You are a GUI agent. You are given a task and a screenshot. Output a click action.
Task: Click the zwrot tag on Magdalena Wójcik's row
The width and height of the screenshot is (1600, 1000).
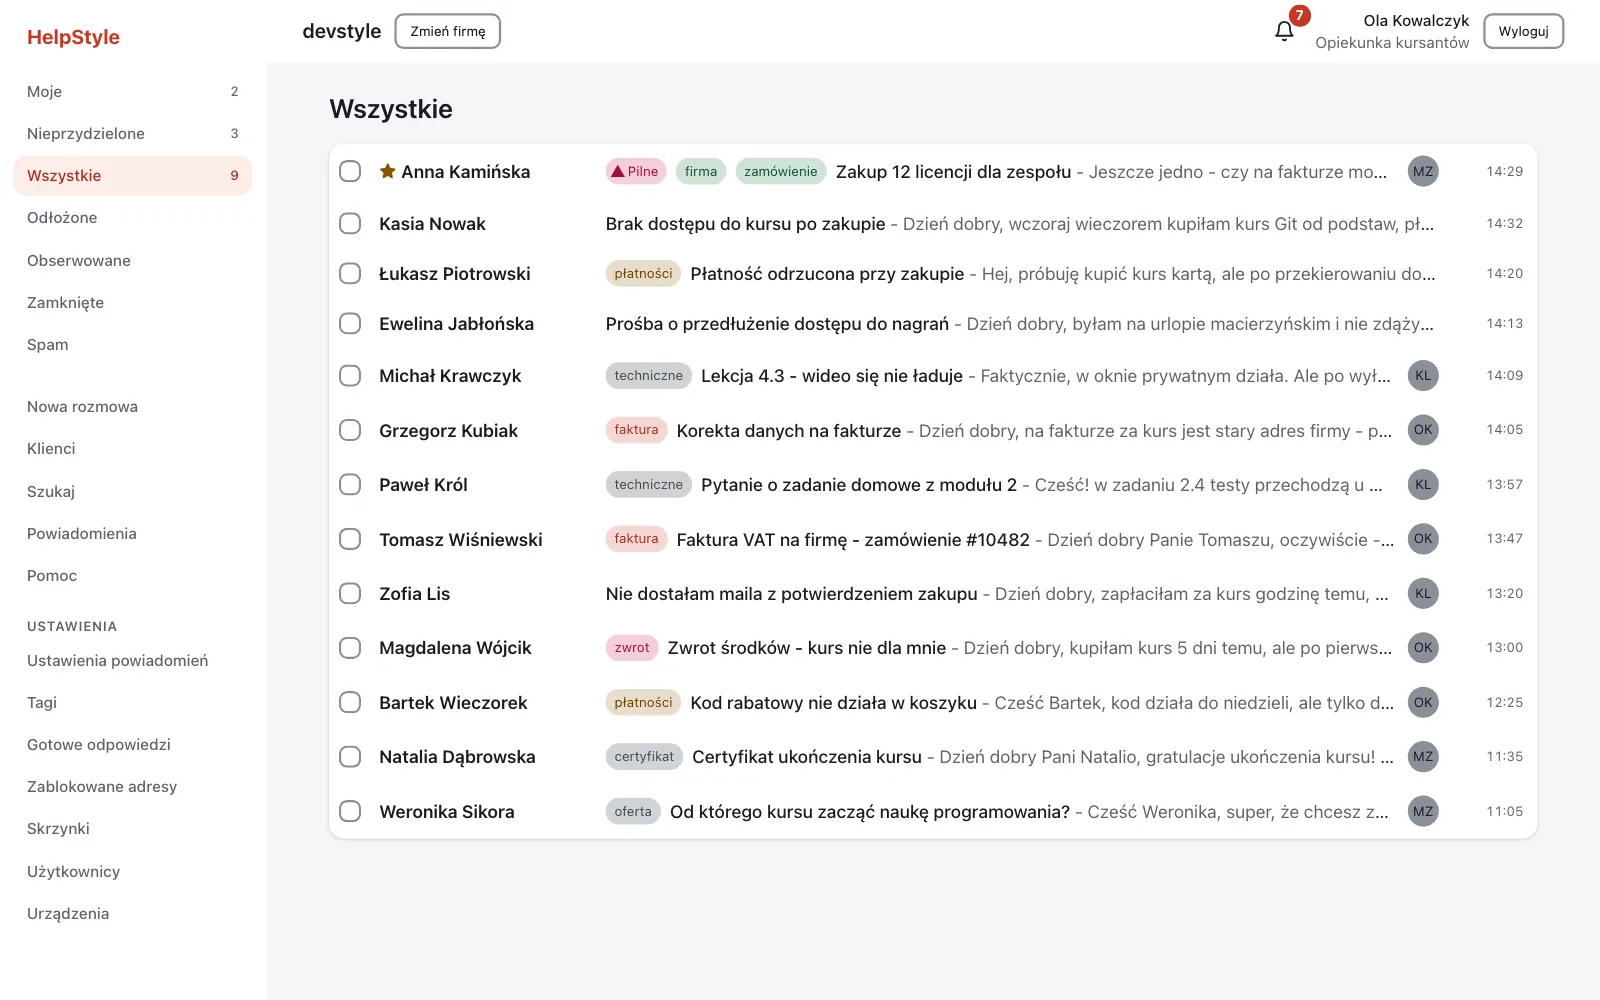point(632,648)
